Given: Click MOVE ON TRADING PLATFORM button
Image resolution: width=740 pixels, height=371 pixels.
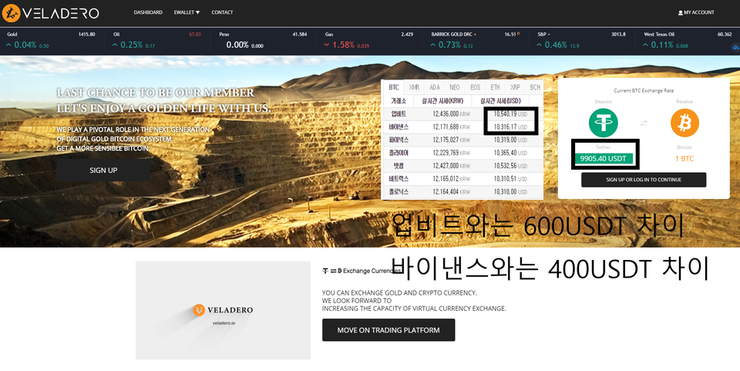Looking at the screenshot, I should click(388, 330).
